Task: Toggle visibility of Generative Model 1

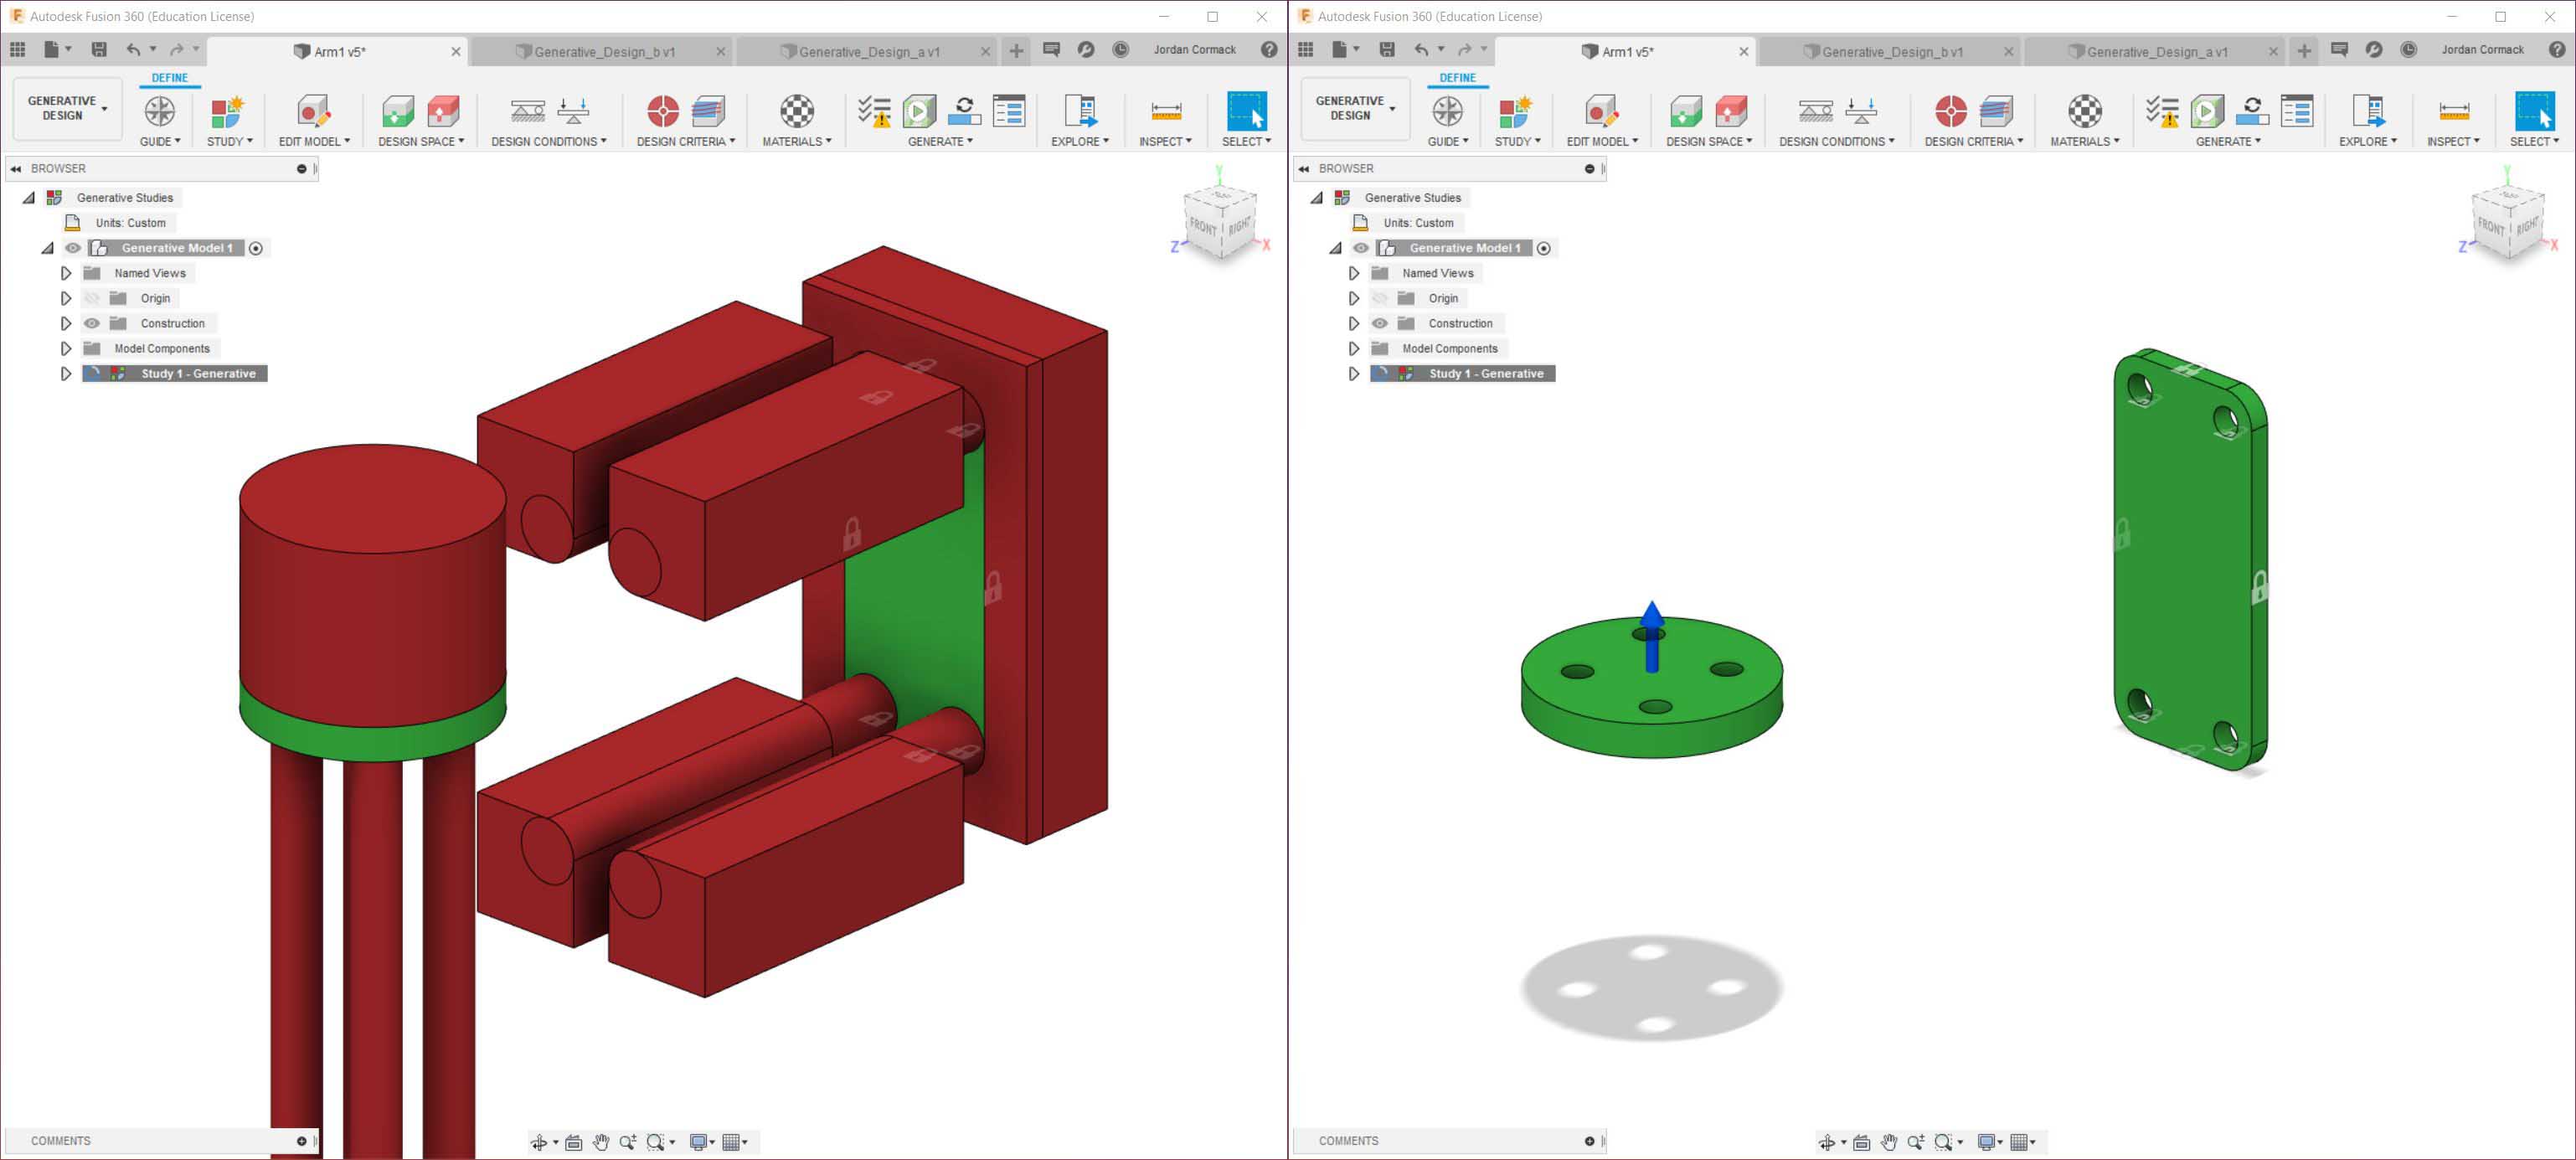Action: click(73, 247)
